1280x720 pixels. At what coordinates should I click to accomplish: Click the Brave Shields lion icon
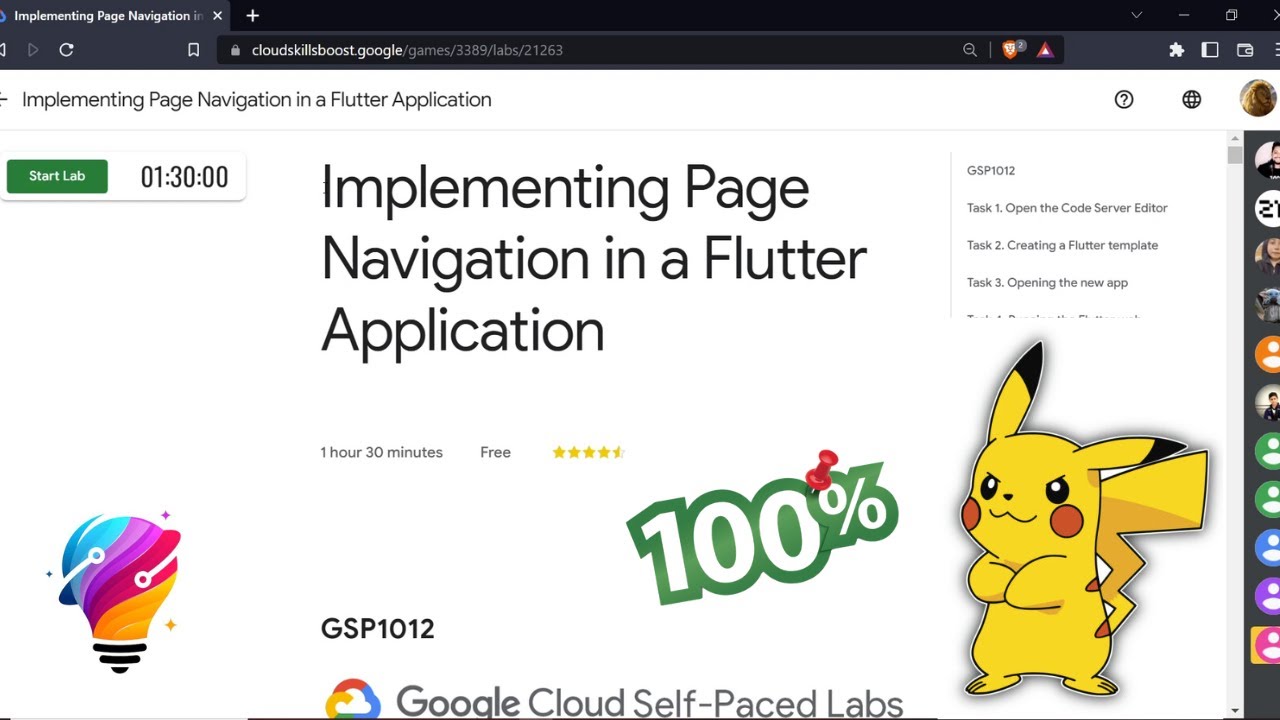pos(1011,49)
